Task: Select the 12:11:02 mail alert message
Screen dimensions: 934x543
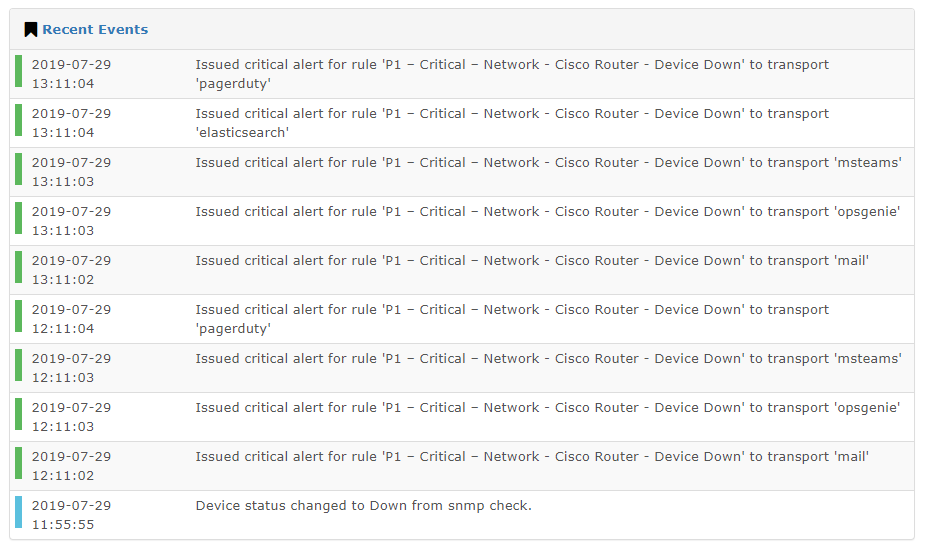Action: tap(533, 457)
